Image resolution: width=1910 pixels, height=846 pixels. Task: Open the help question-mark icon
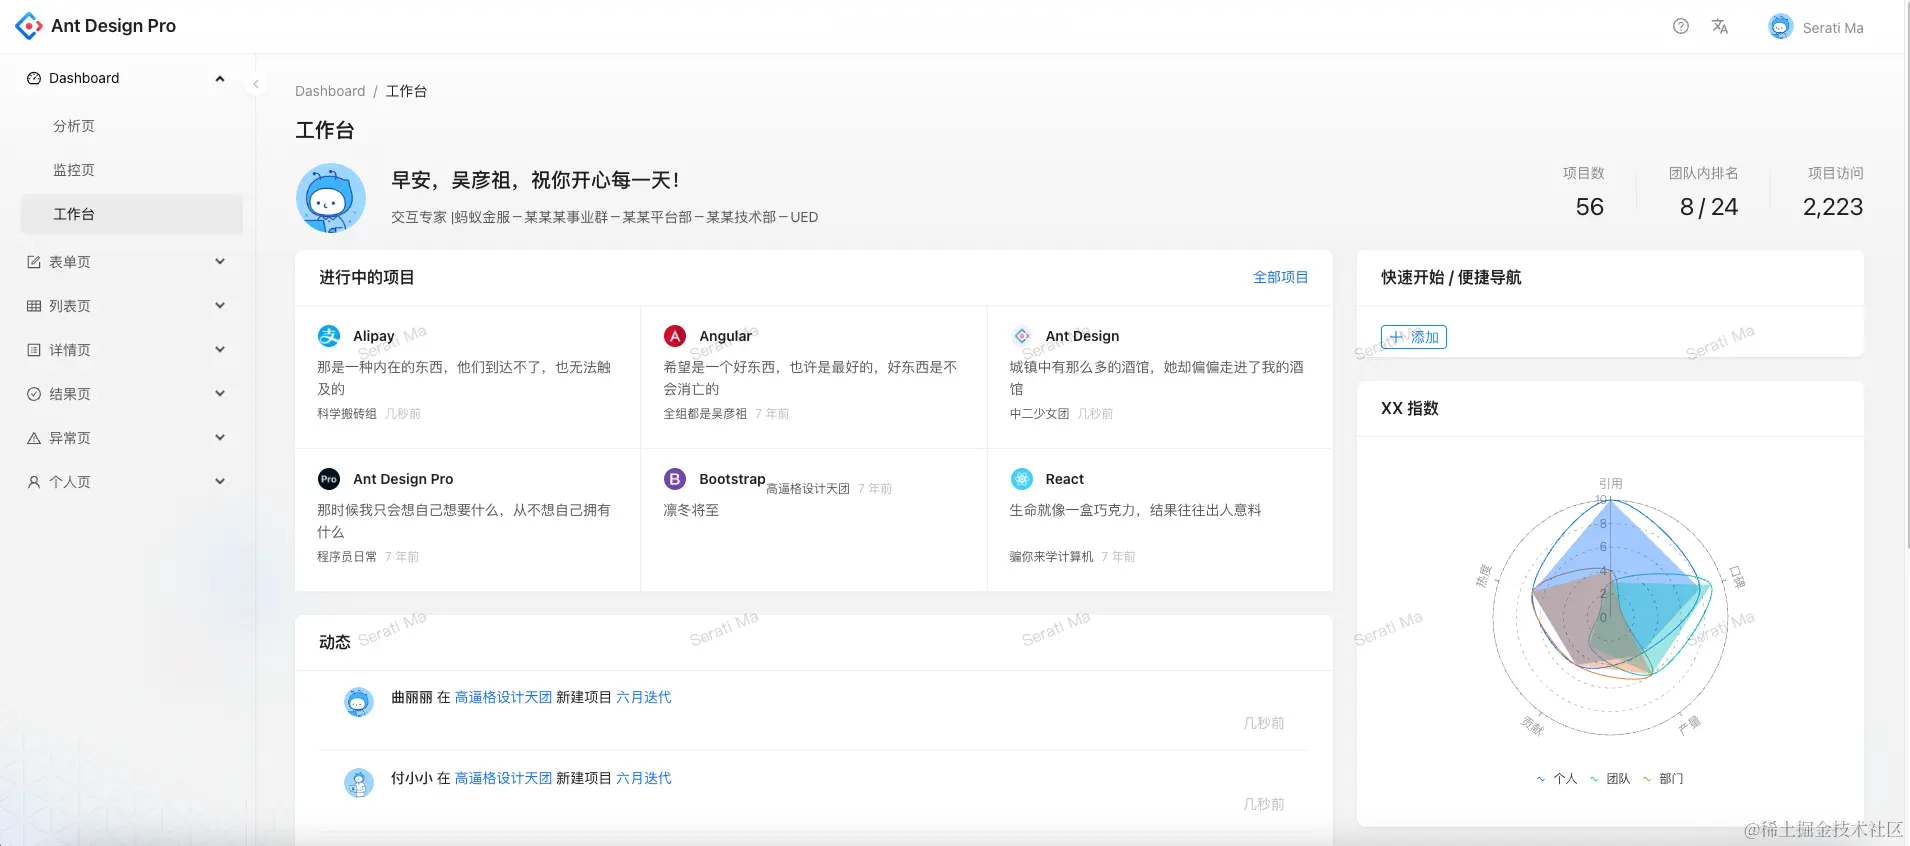pyautogui.click(x=1681, y=26)
